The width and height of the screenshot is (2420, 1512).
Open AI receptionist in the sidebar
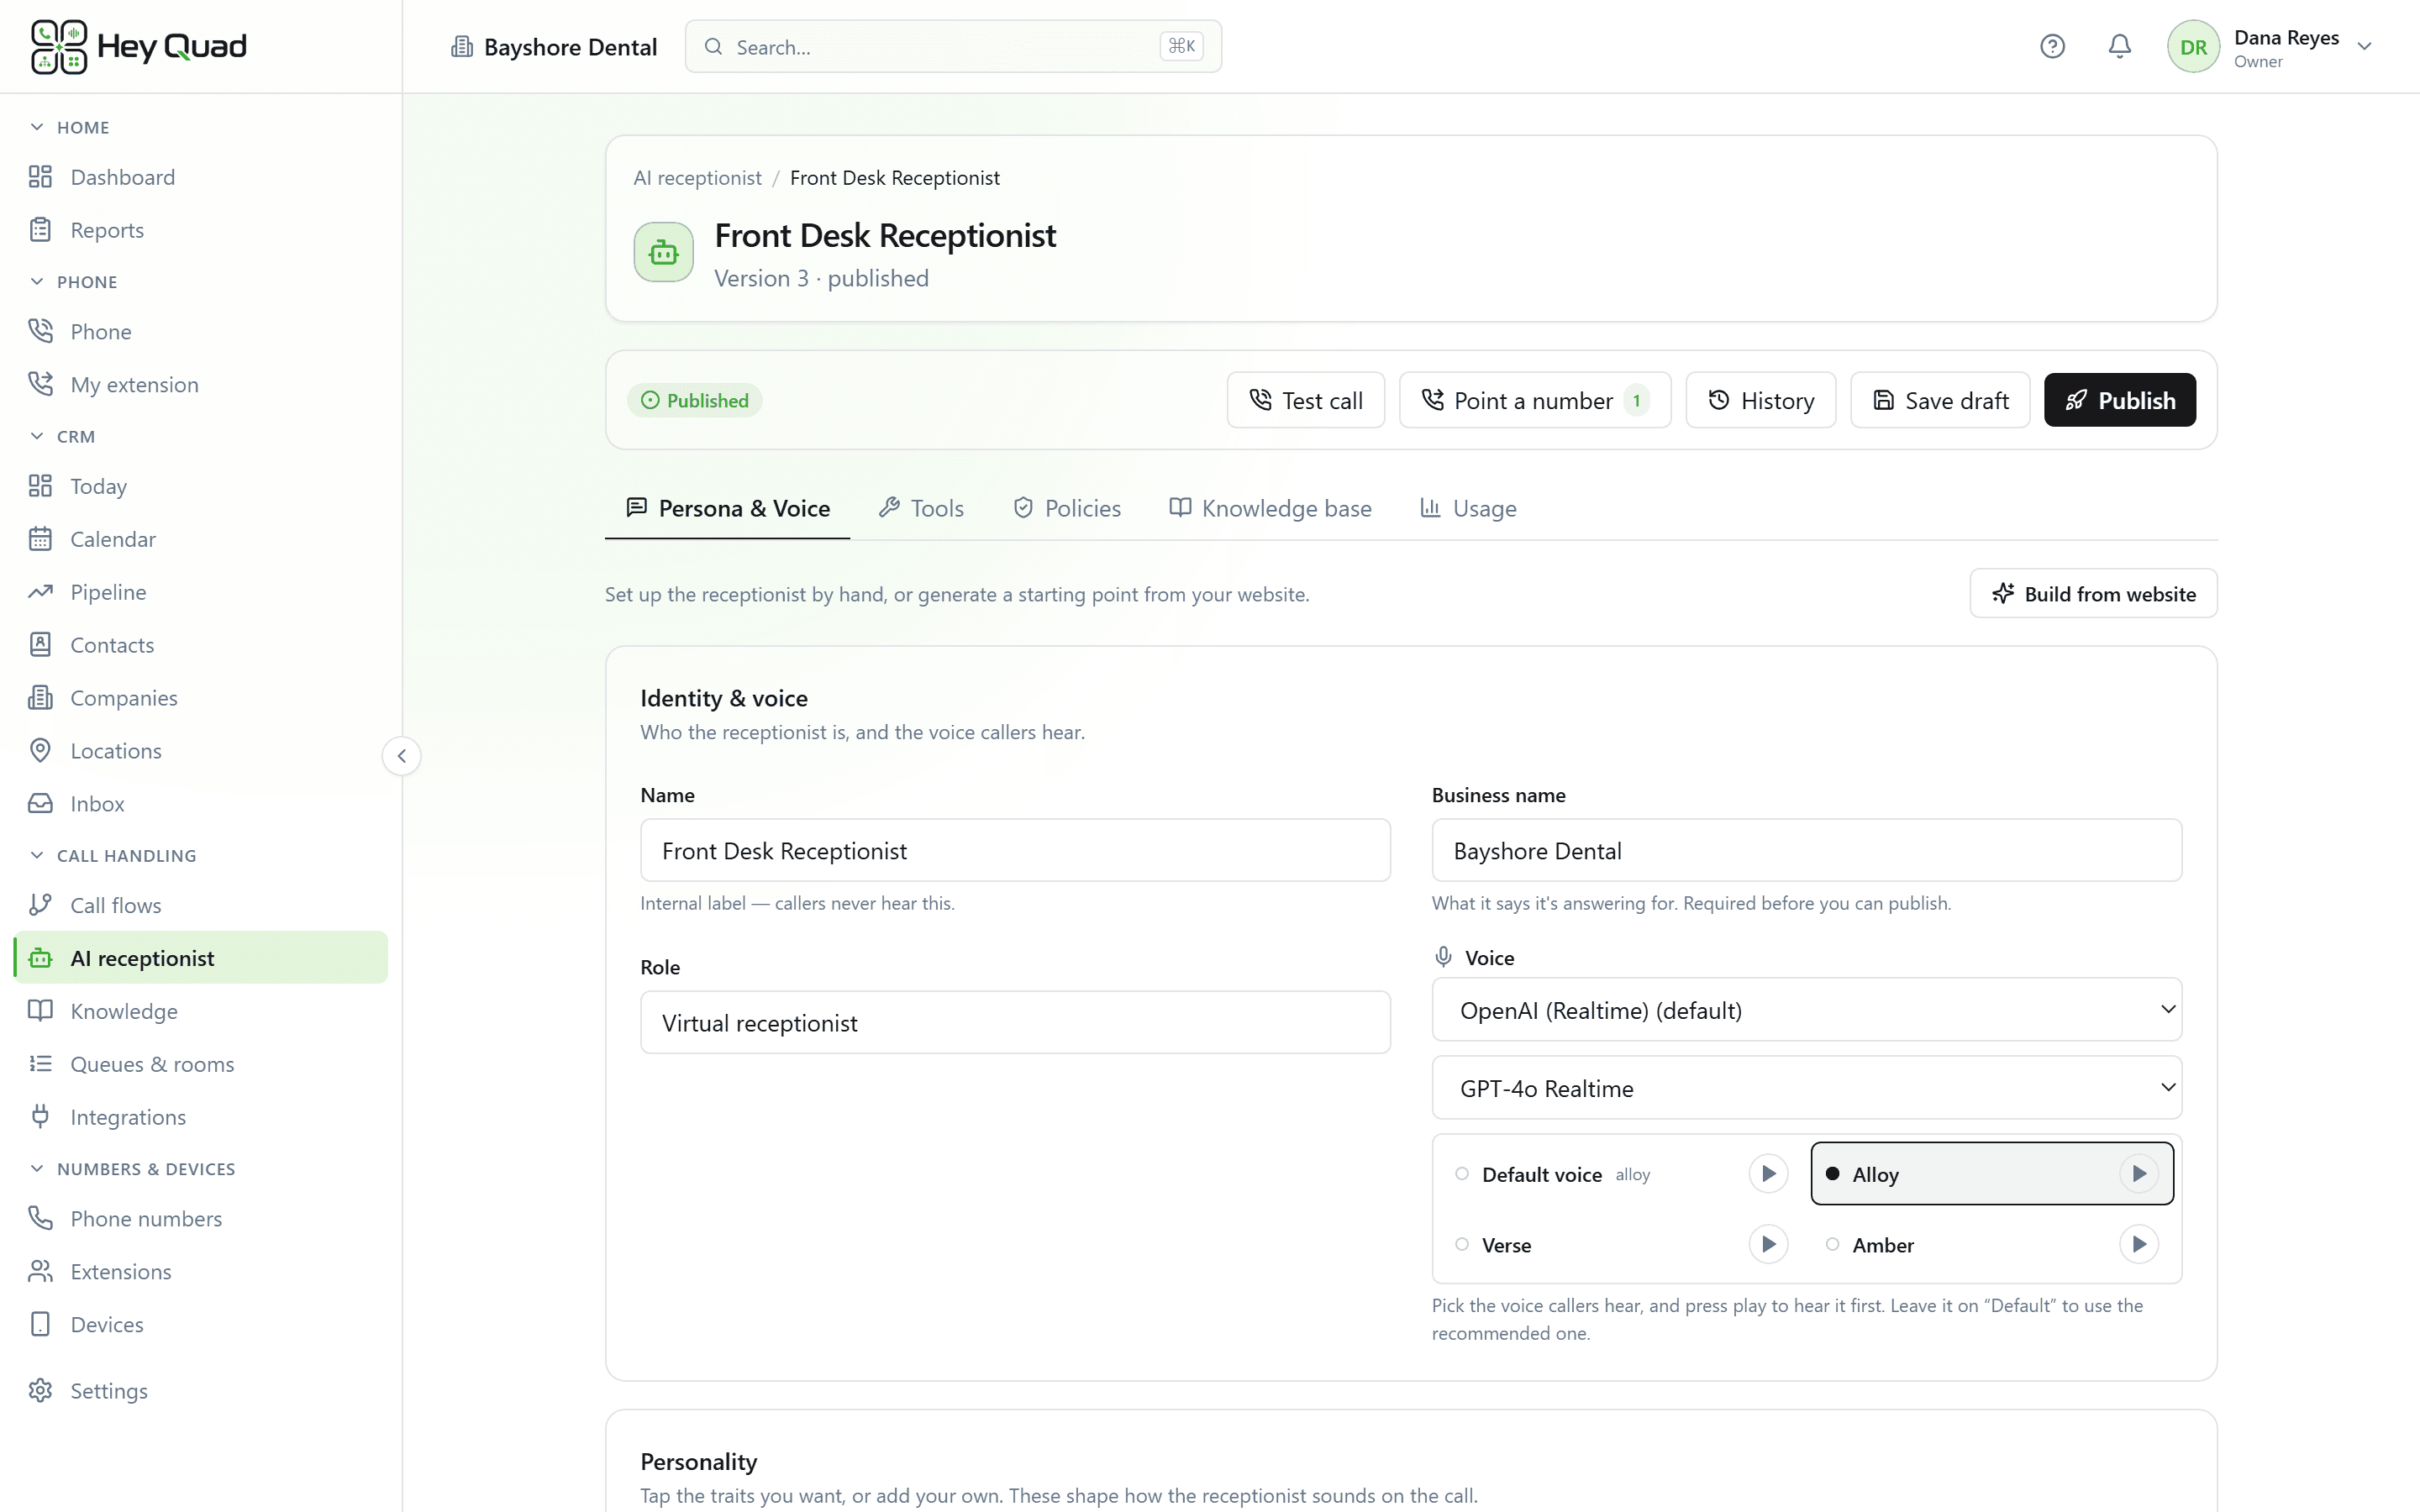(202, 958)
